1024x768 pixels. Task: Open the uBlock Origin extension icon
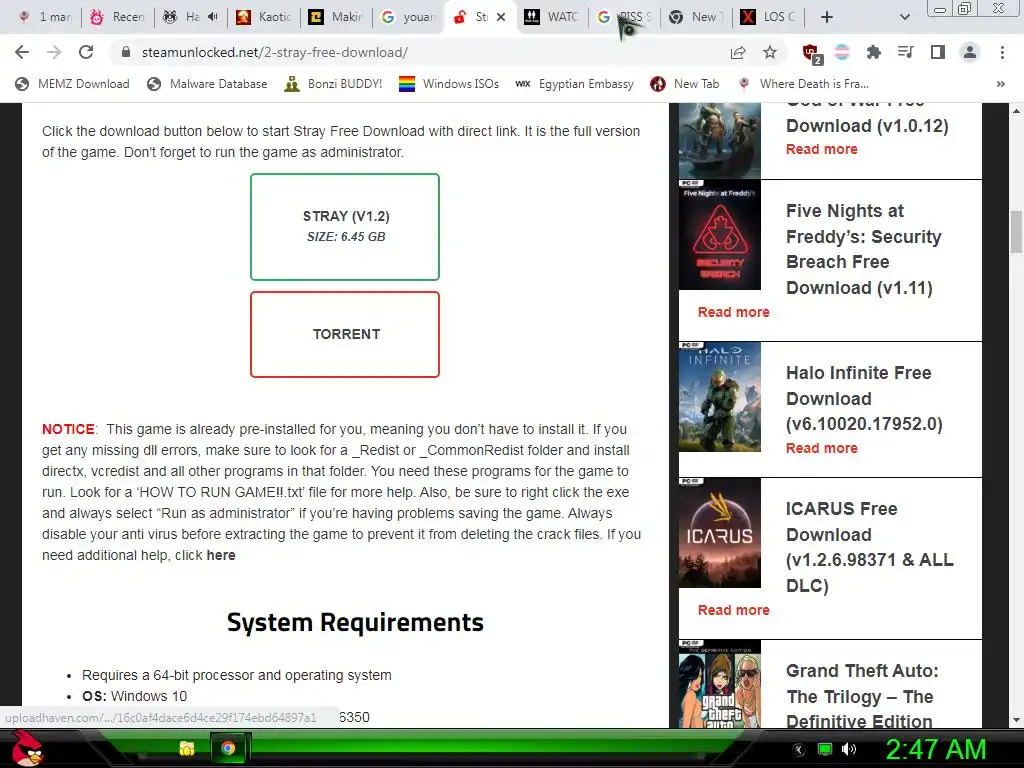tap(812, 54)
